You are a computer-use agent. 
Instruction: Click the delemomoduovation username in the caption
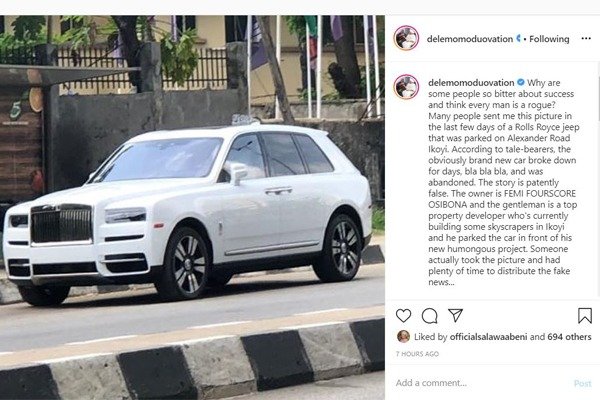(x=471, y=83)
